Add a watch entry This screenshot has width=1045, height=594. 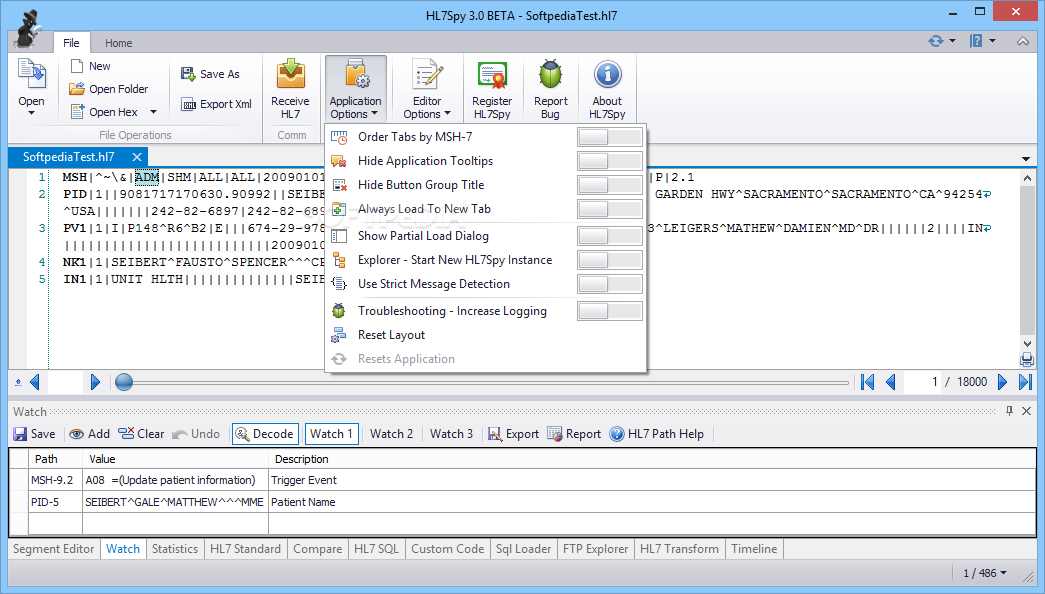[x=89, y=434]
